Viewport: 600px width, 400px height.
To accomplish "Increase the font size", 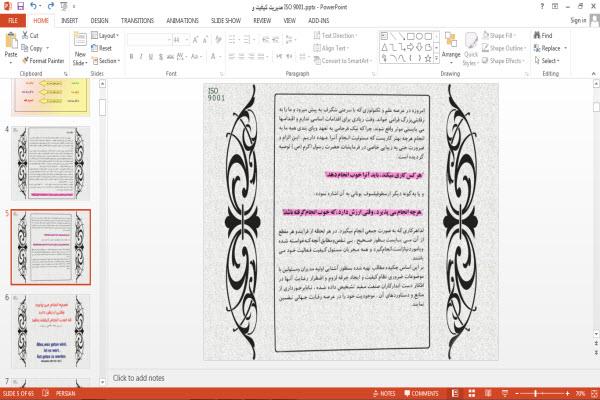I will [x=196, y=40].
